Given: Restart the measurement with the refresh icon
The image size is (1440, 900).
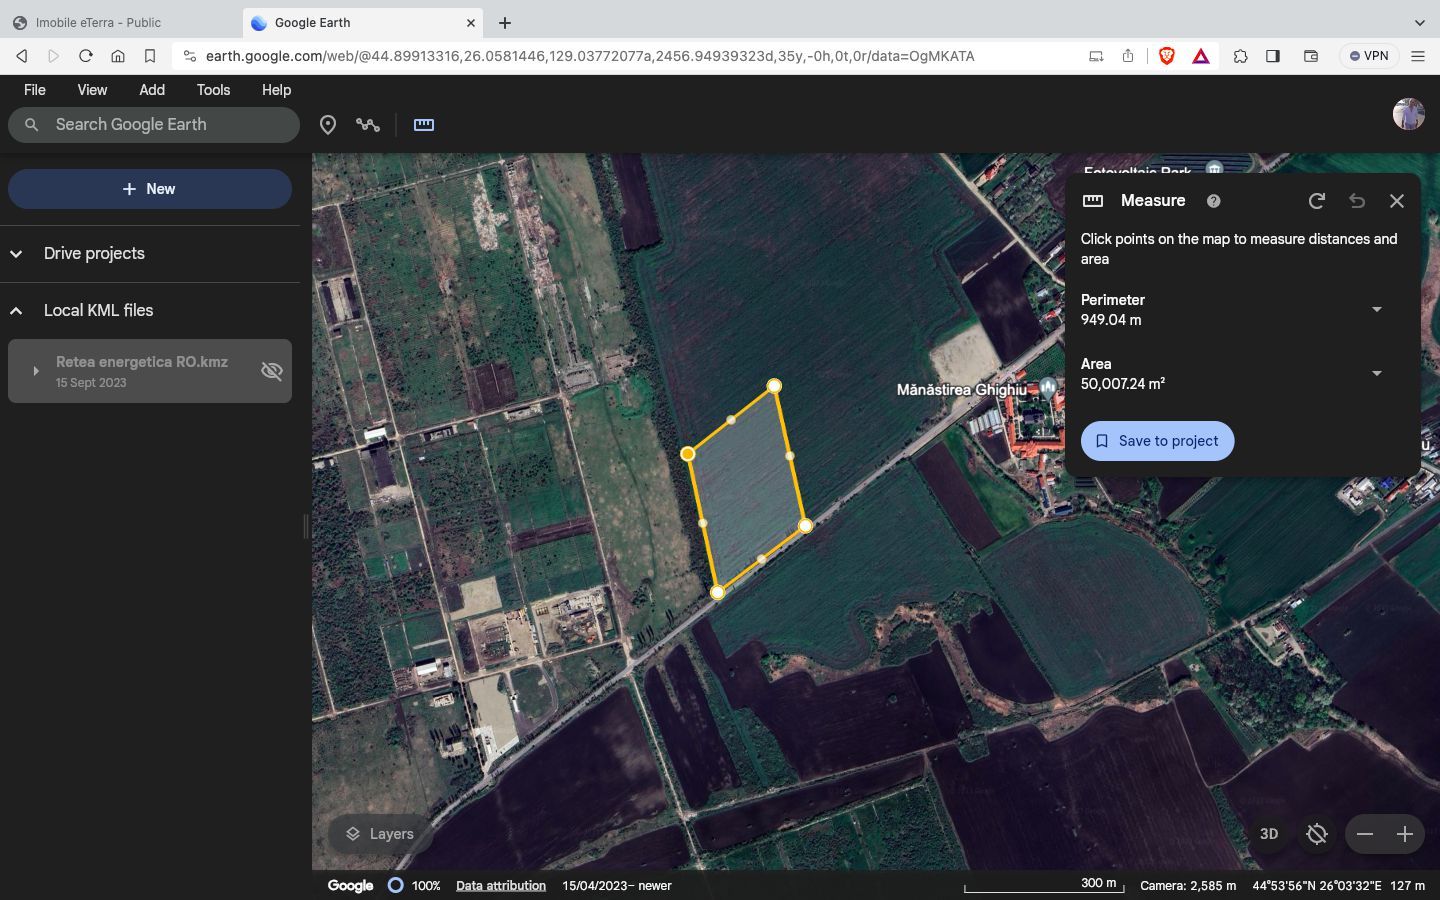Looking at the screenshot, I should point(1317,201).
